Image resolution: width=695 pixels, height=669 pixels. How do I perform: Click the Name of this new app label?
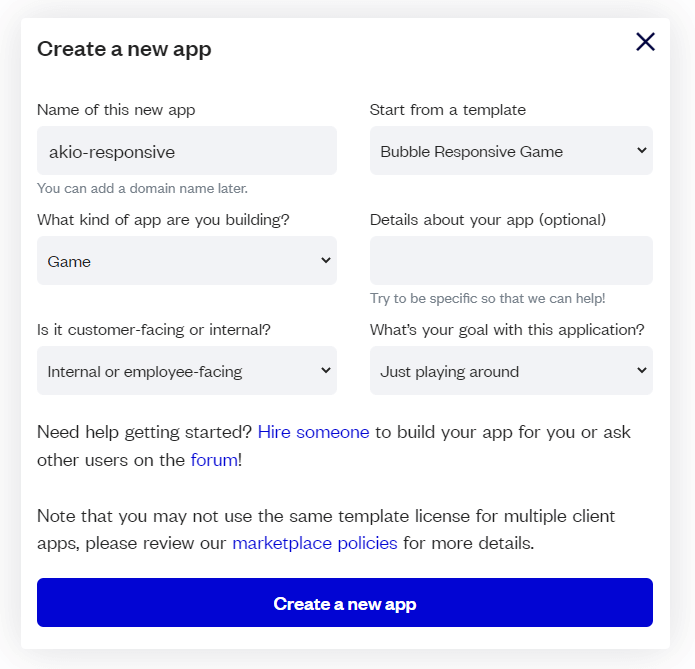click(x=116, y=110)
